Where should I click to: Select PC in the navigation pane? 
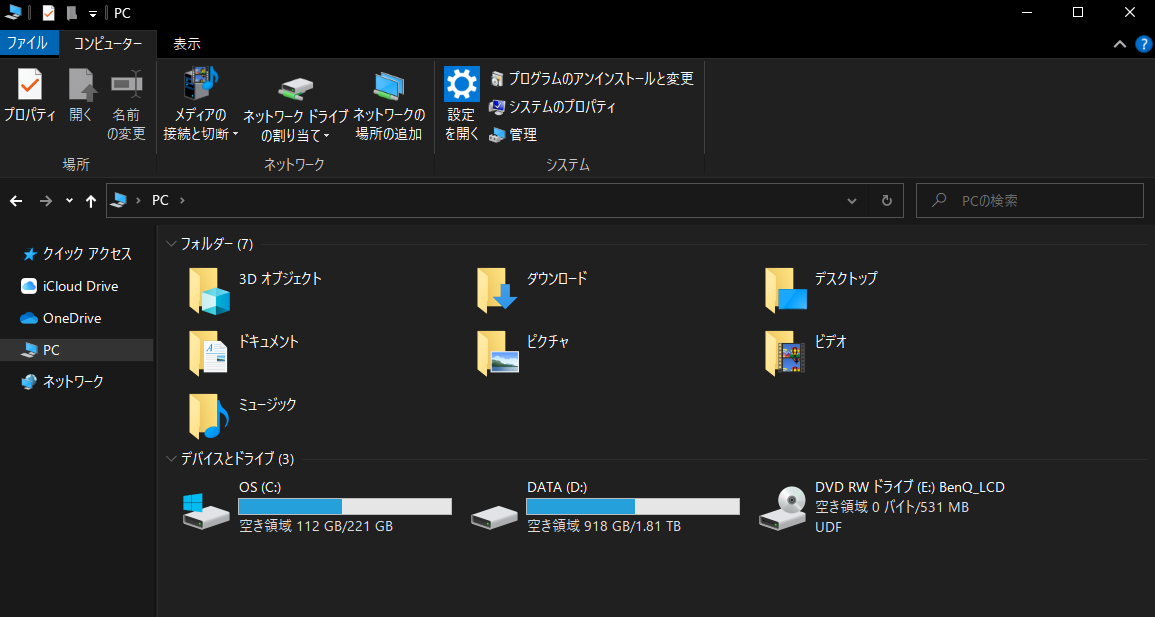(77, 350)
